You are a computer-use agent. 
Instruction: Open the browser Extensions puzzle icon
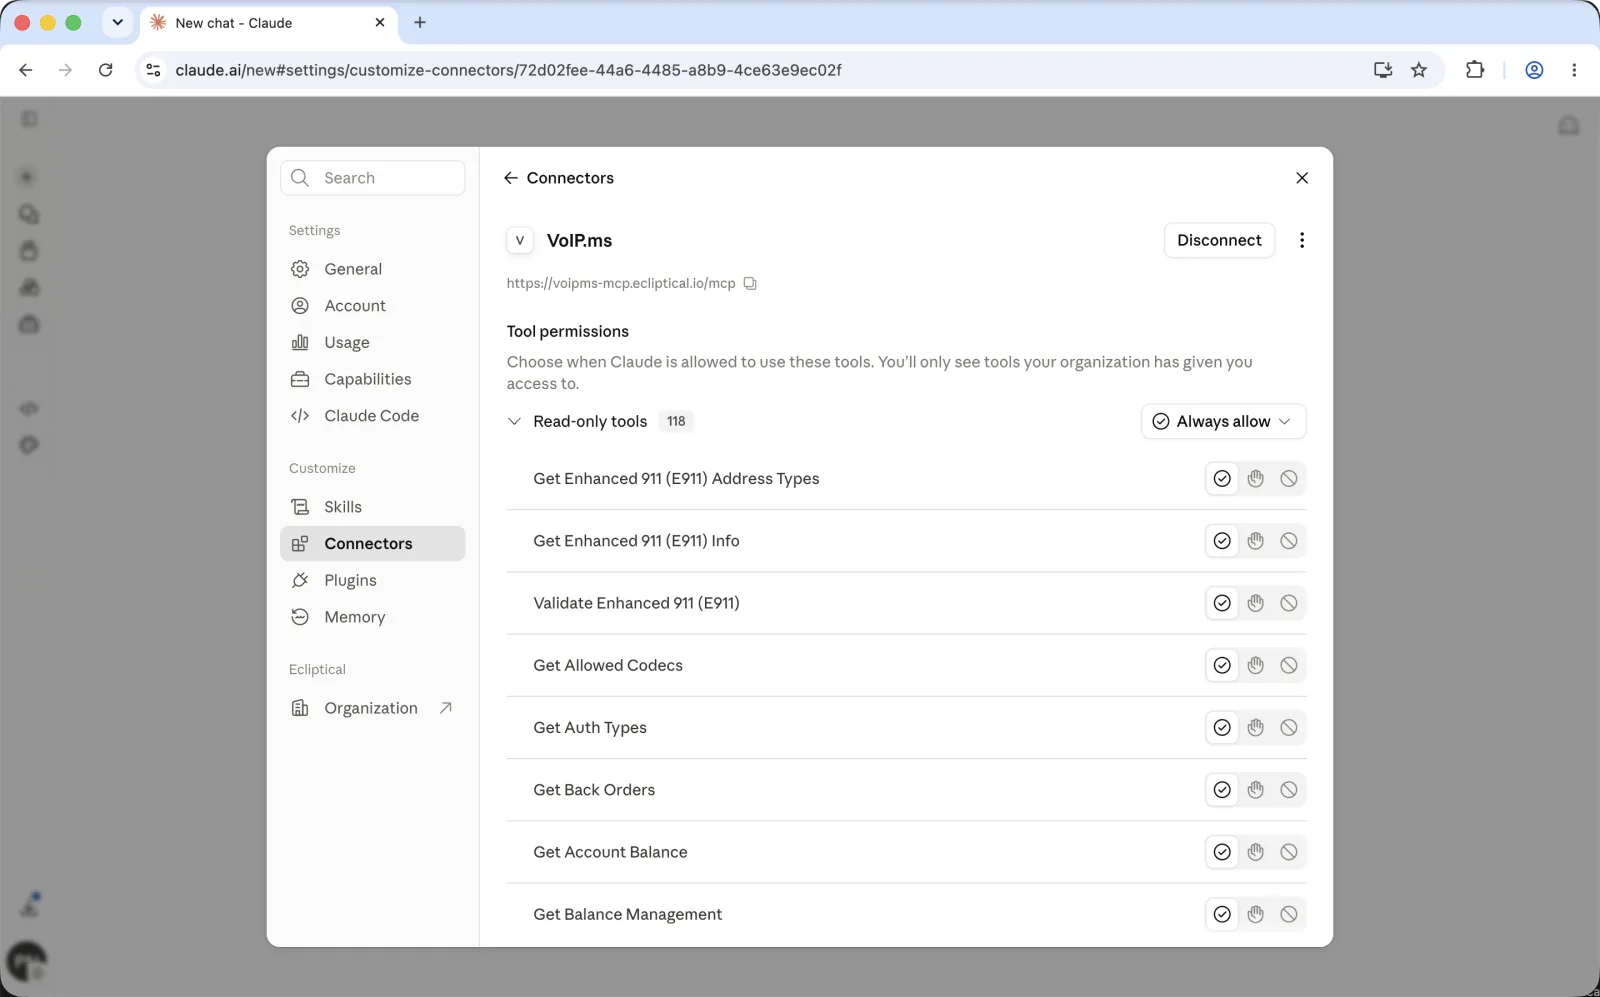[x=1474, y=70]
